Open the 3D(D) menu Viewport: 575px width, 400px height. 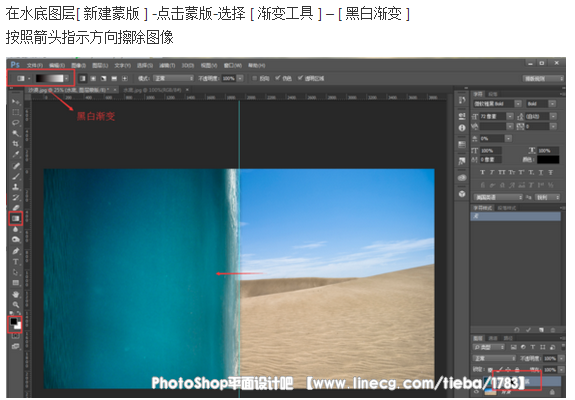188,65
